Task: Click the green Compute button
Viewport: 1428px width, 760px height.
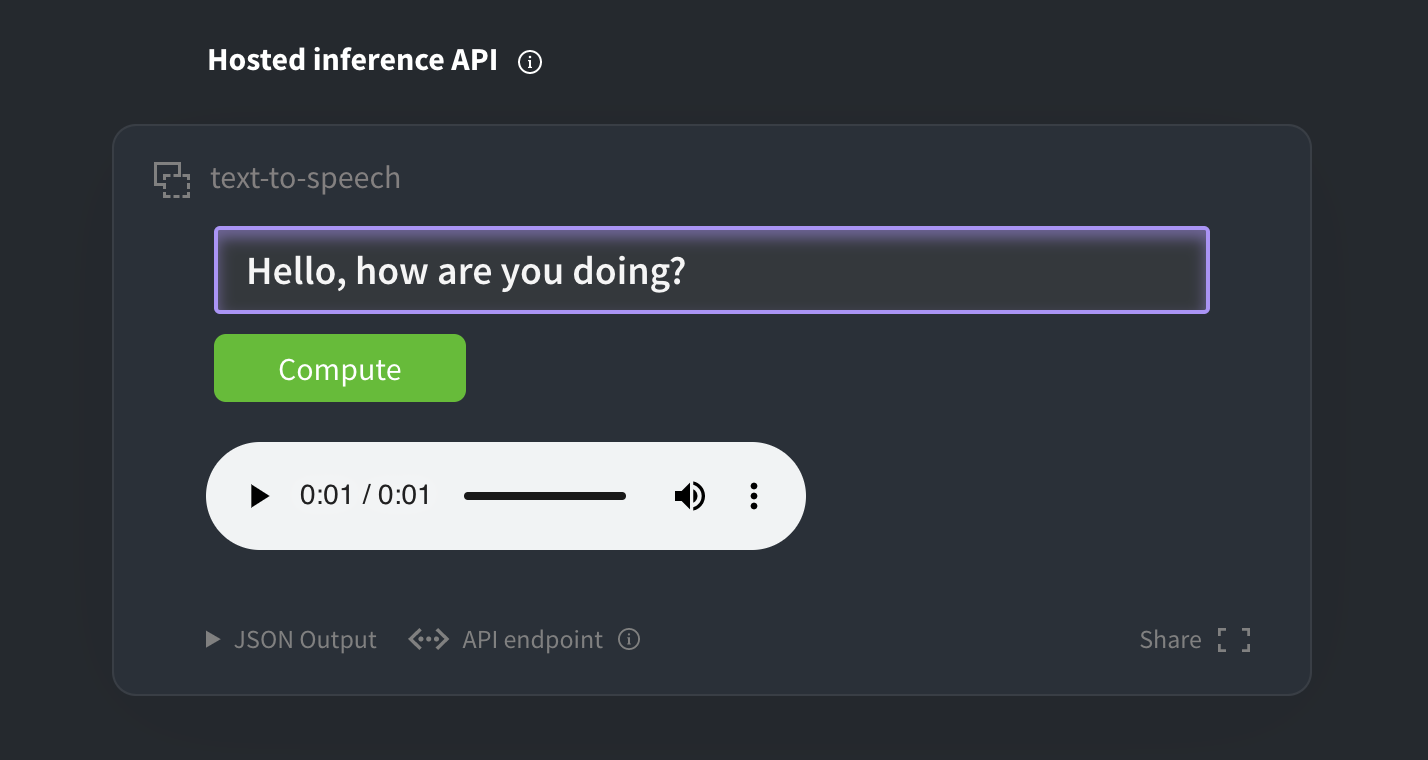Action: pyautogui.click(x=340, y=368)
